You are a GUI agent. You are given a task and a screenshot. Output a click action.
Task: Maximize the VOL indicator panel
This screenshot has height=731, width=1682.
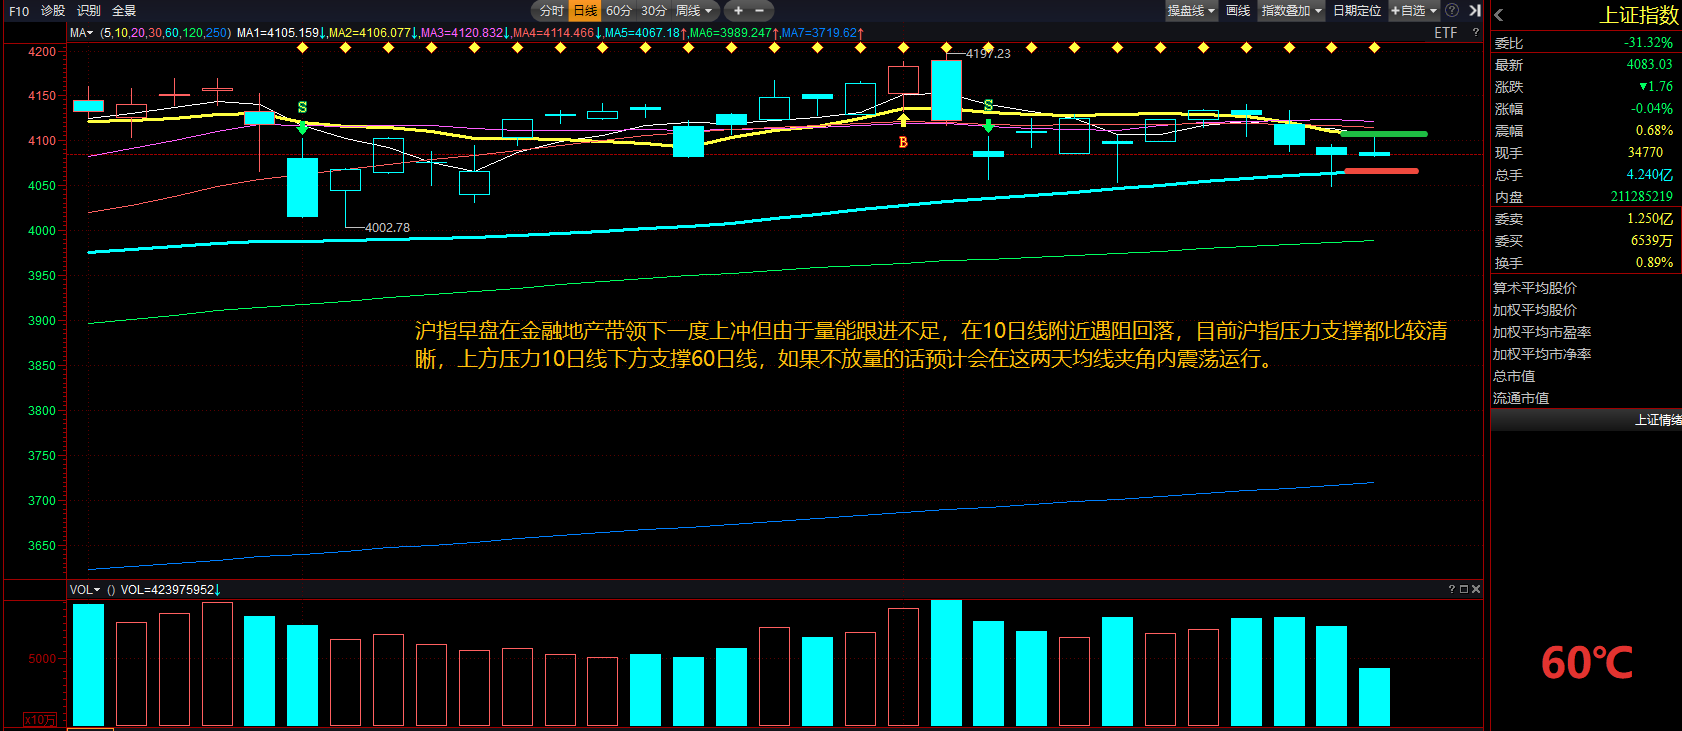[x=1464, y=590]
